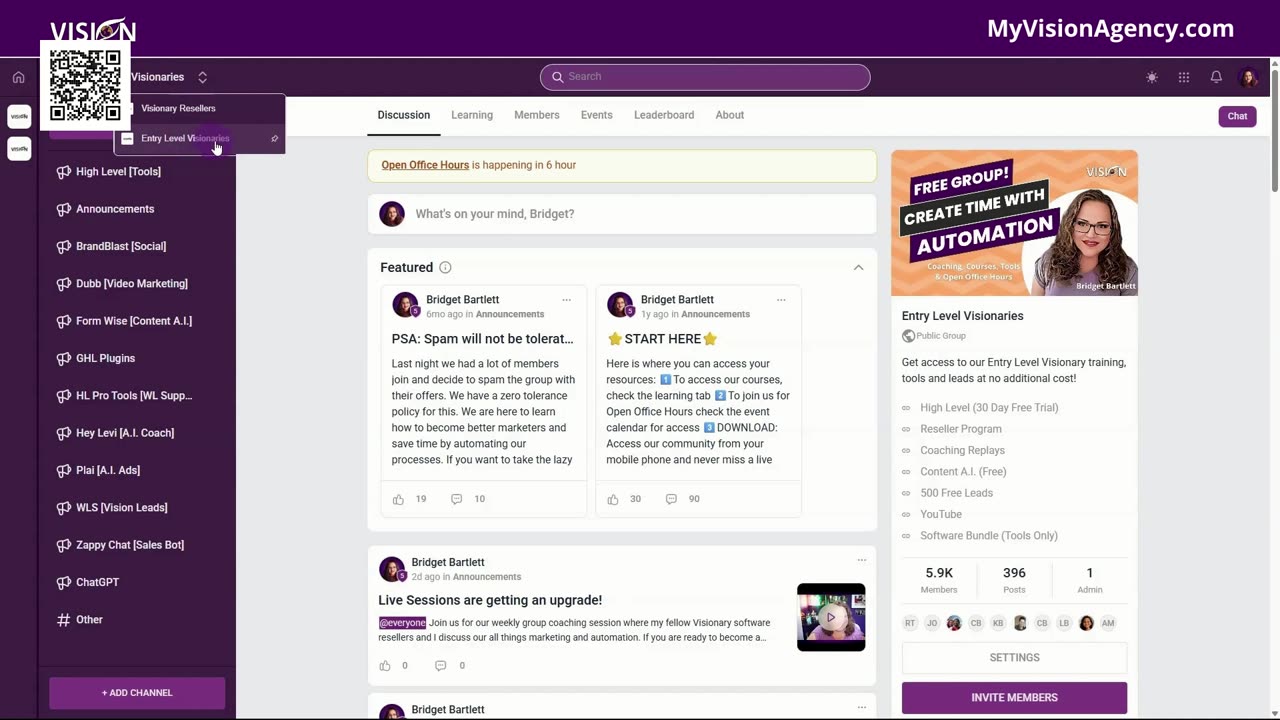
Task: Click the 5.9K Members stat
Action: 939,579
